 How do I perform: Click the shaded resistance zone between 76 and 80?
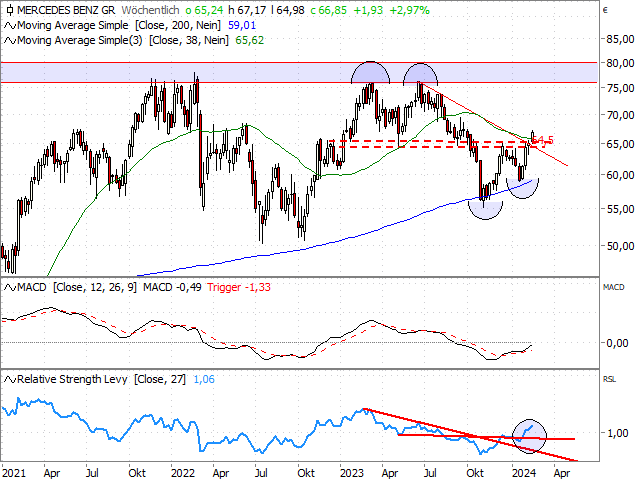(299, 73)
